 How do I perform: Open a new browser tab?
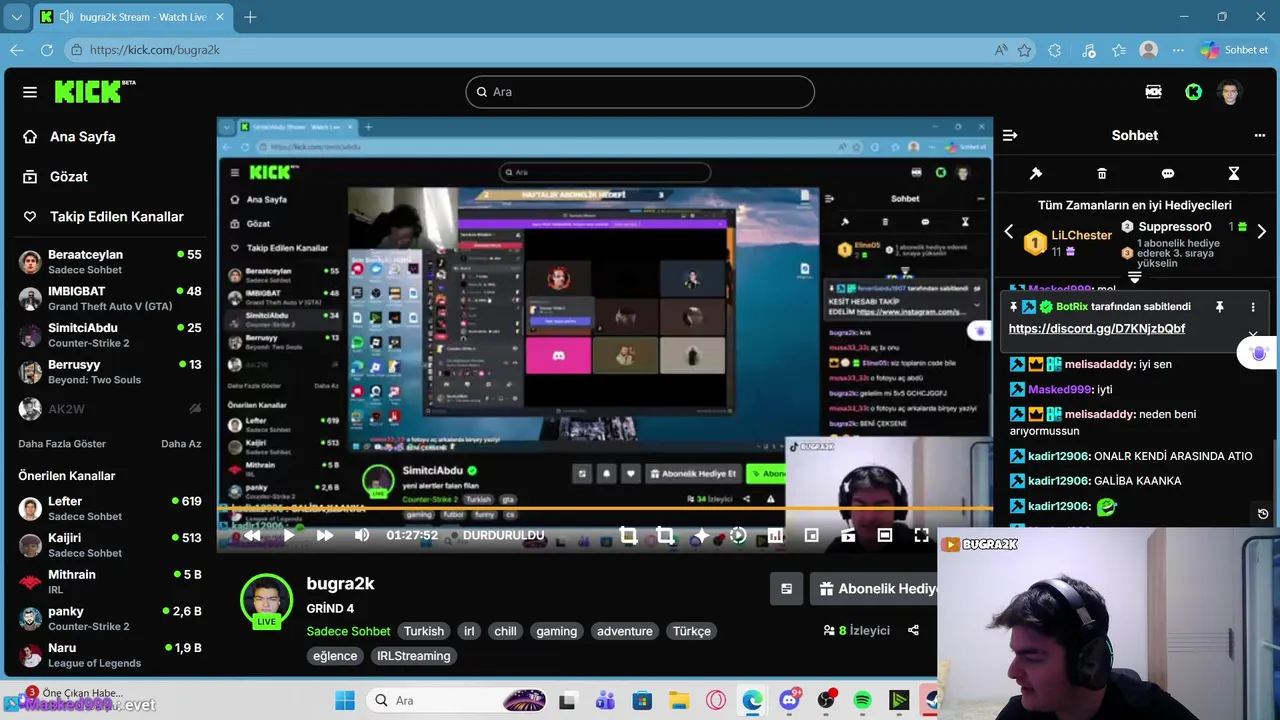250,17
